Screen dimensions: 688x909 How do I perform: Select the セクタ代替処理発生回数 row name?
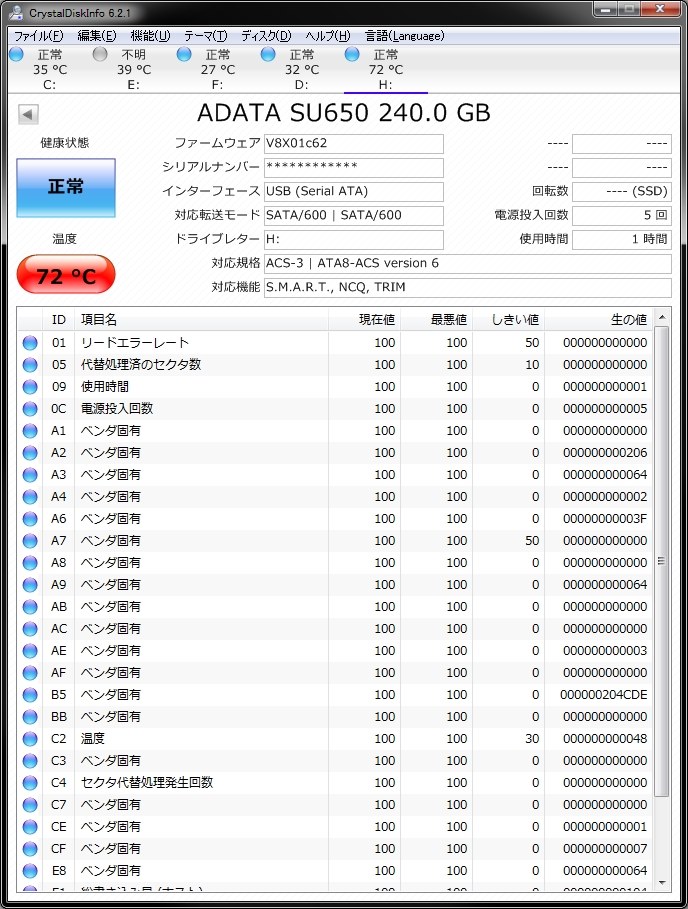pos(147,783)
